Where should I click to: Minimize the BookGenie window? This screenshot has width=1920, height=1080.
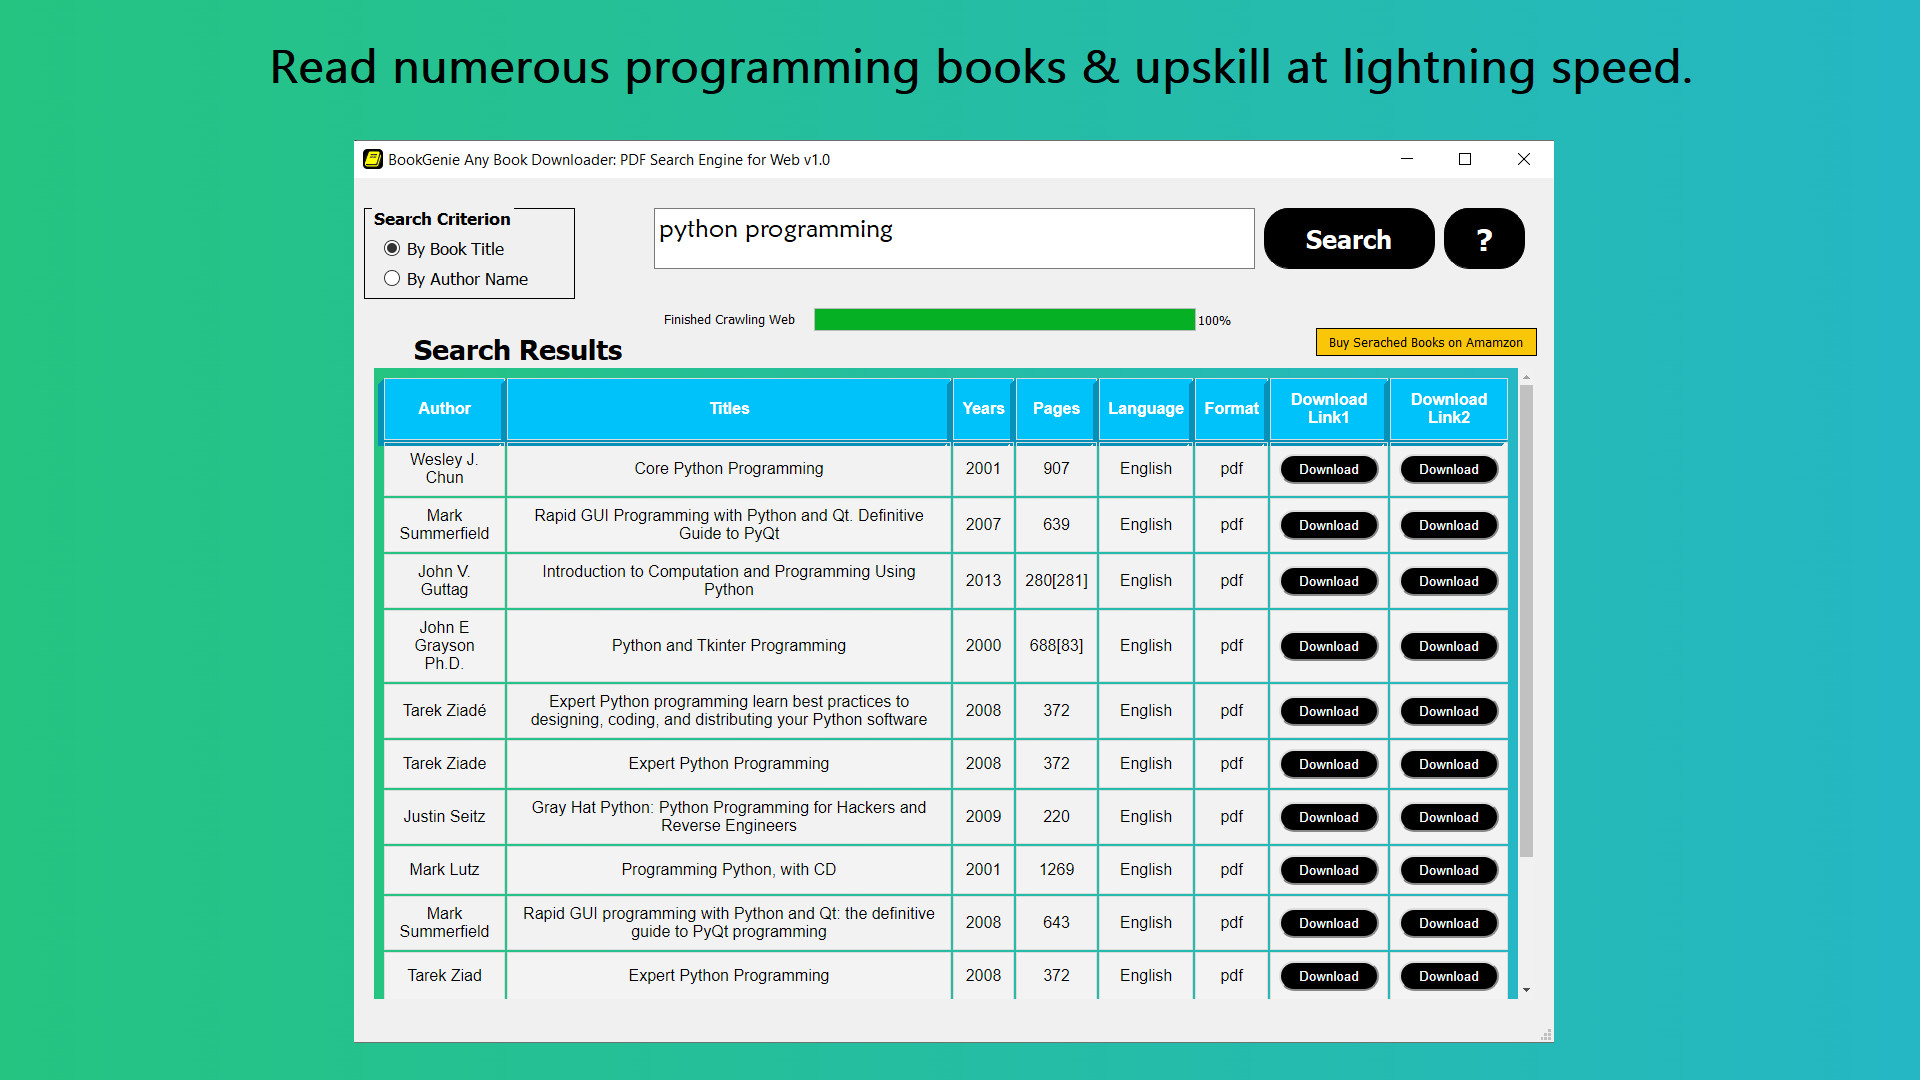[x=1407, y=159]
